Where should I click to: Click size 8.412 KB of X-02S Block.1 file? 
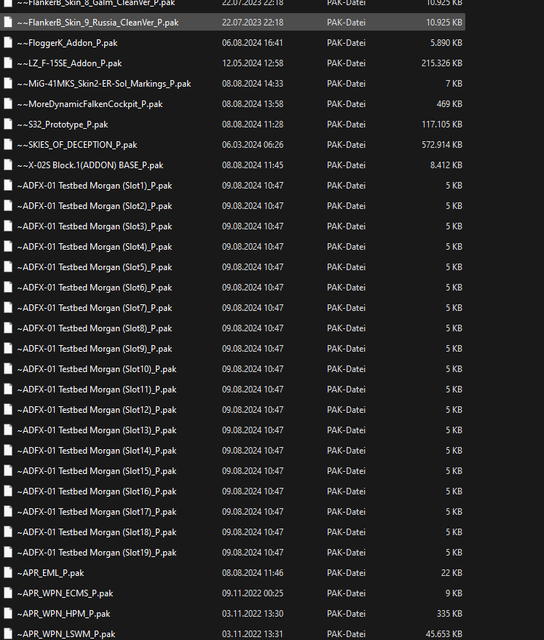click(446, 165)
